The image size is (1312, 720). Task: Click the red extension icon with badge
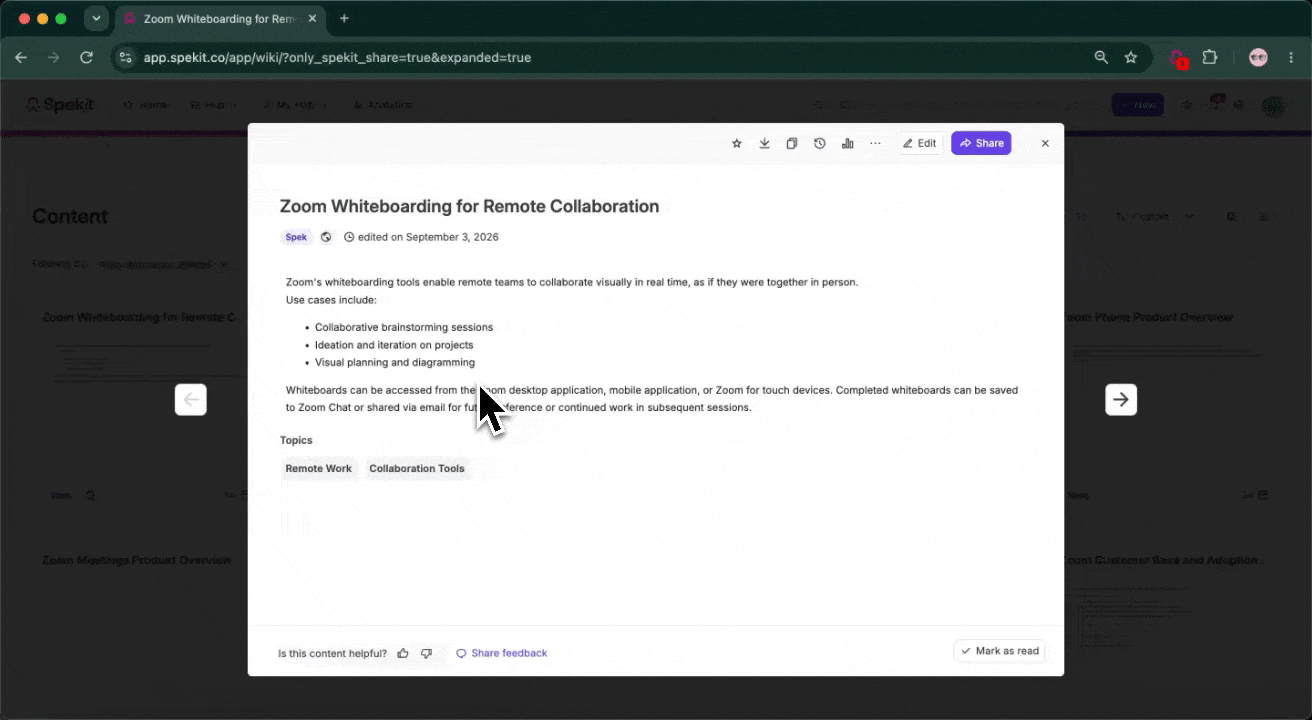[1178, 58]
